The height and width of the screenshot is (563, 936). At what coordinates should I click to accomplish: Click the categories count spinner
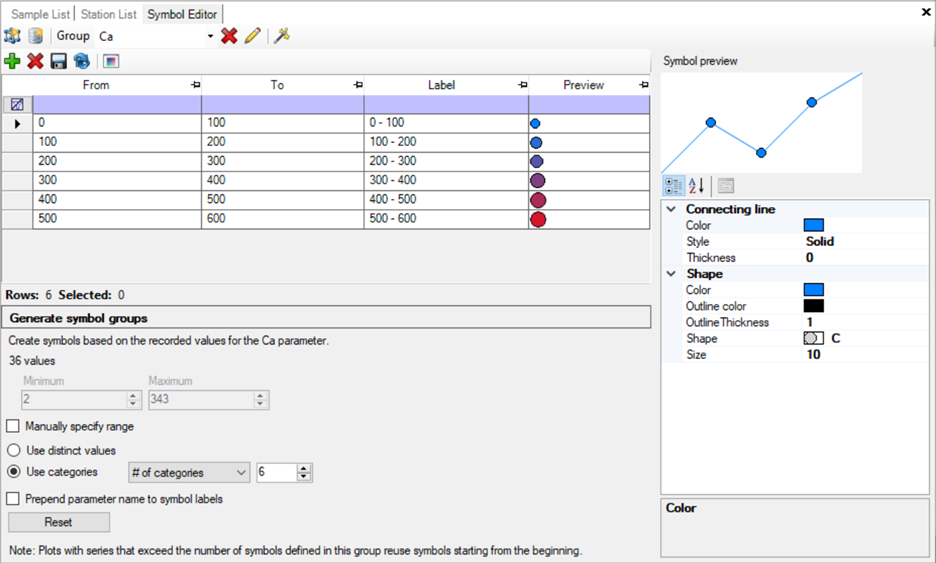pos(304,473)
